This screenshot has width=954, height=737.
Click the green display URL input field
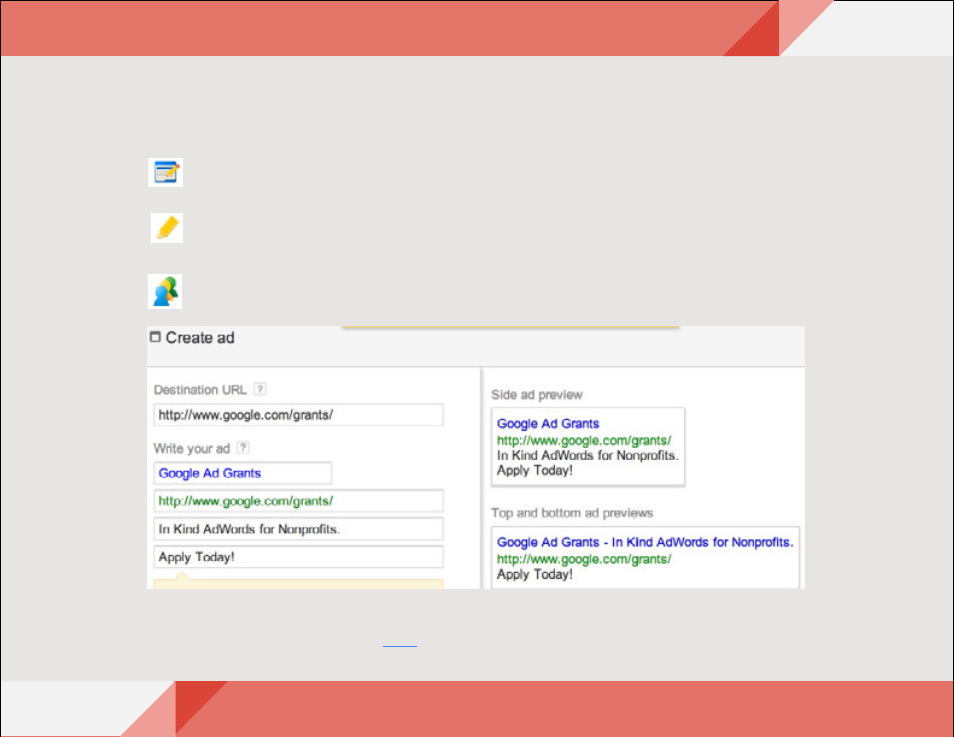298,501
